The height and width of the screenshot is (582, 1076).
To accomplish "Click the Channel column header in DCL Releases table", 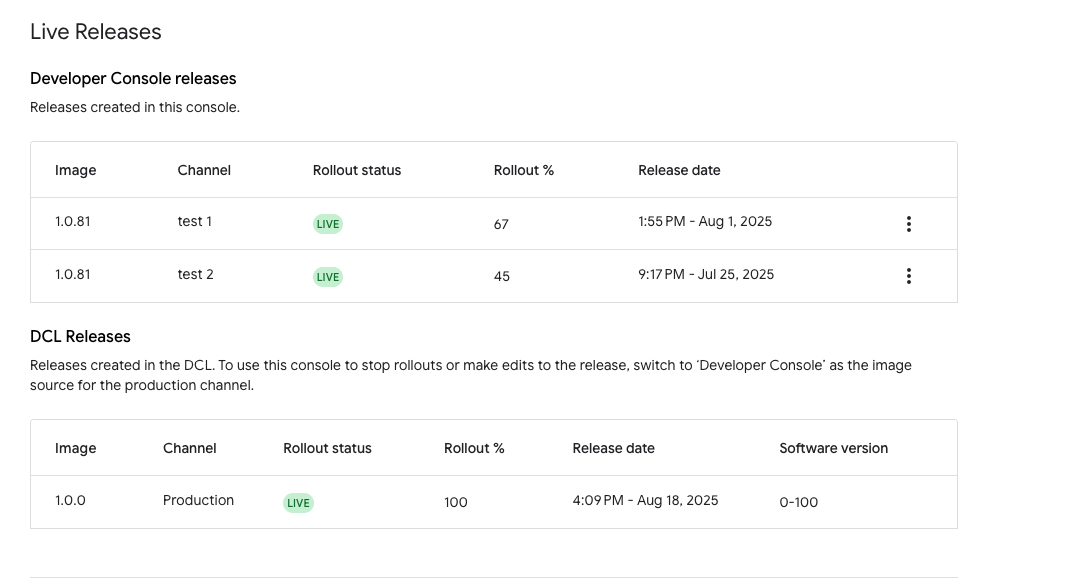I will pyautogui.click(x=189, y=448).
